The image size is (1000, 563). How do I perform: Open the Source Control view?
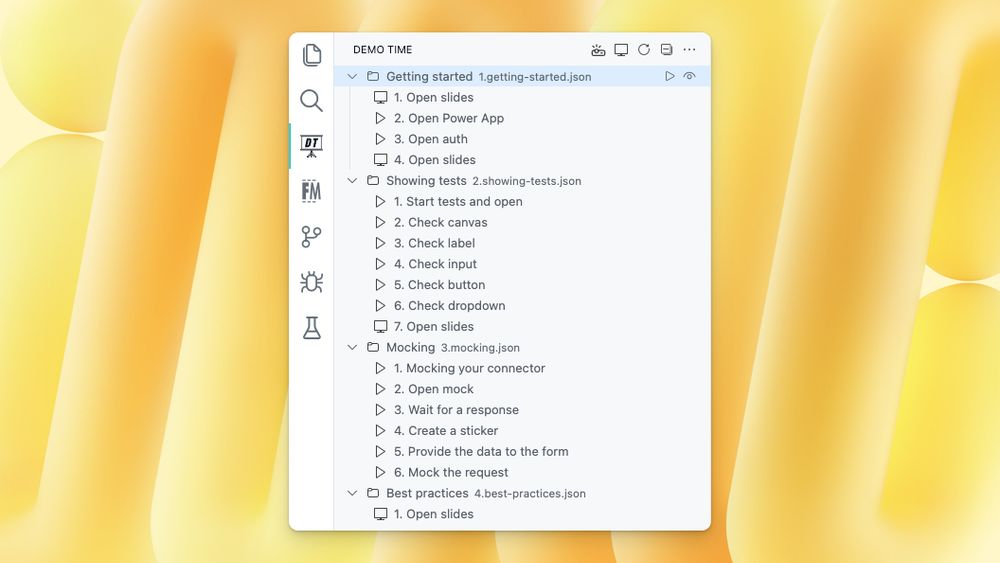point(311,237)
